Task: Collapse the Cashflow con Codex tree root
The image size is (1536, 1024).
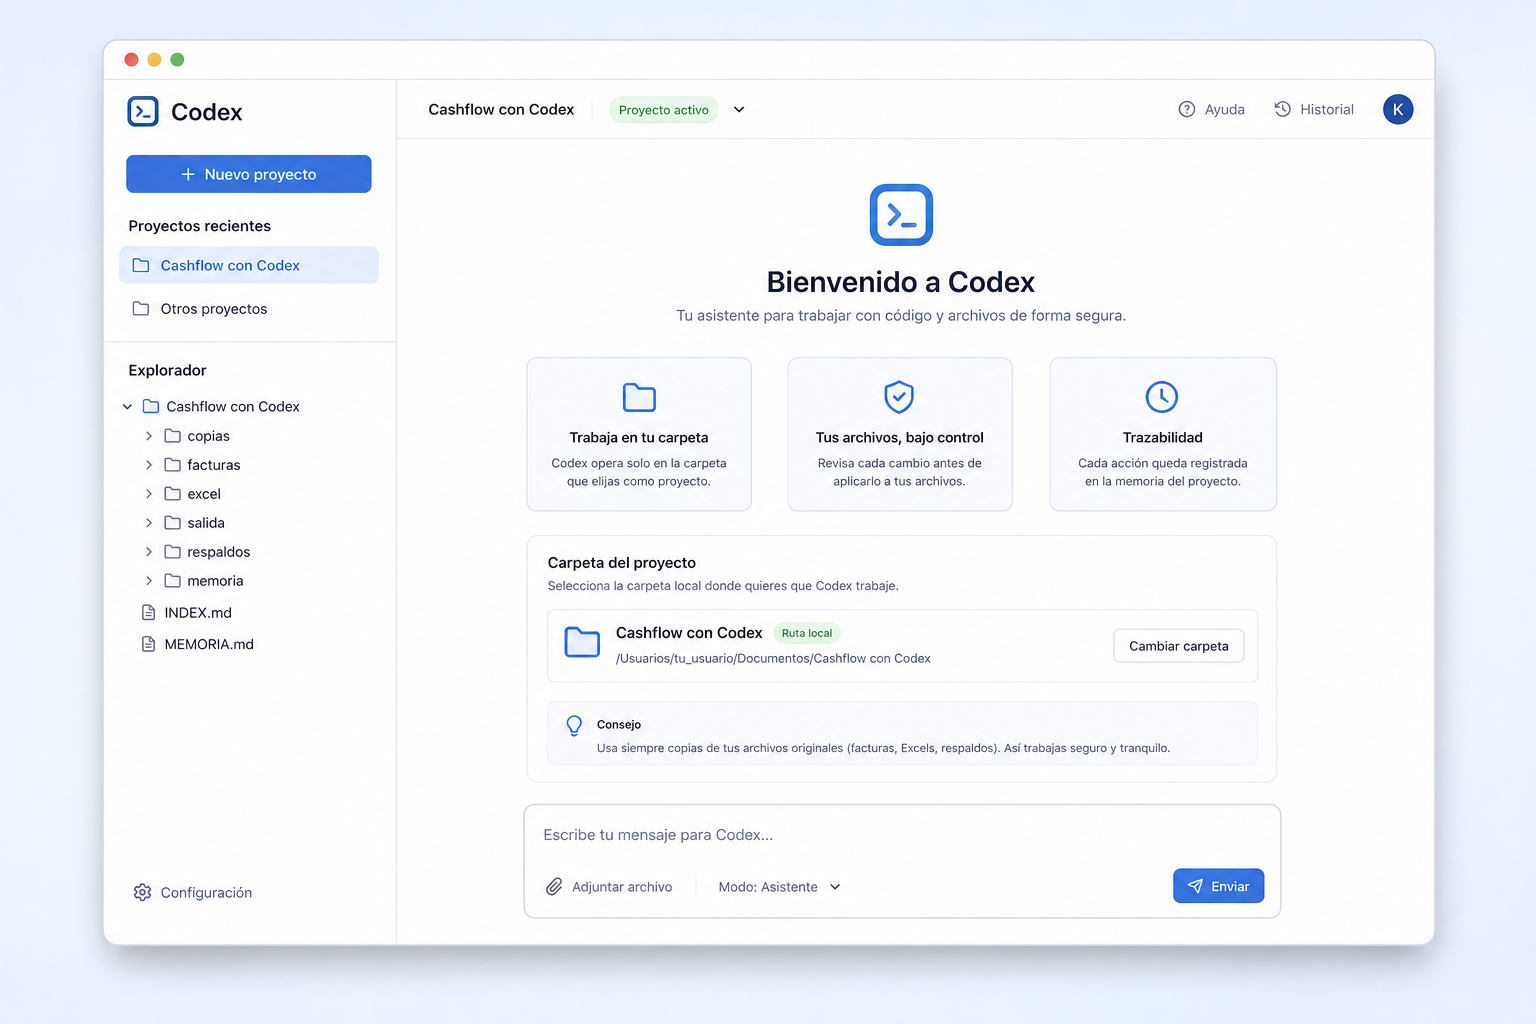Action: [x=127, y=407]
